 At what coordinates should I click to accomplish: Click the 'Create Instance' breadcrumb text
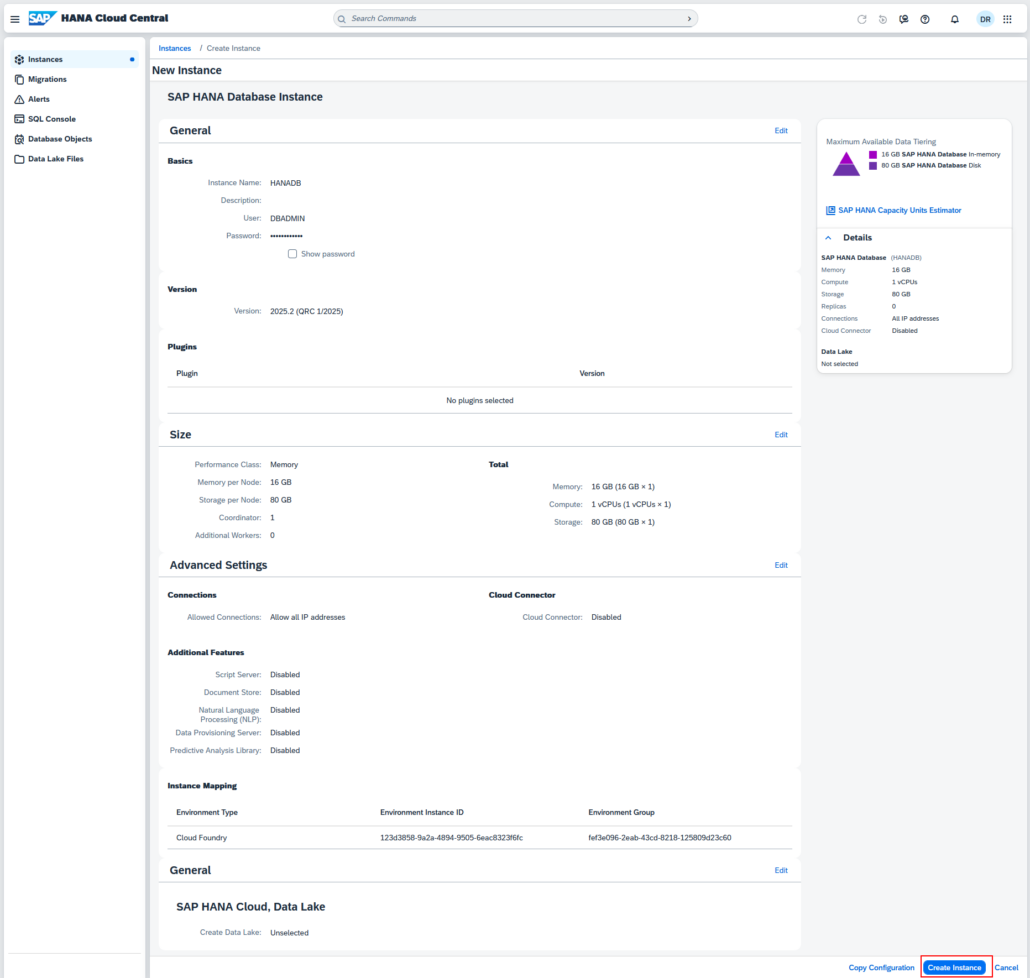point(233,49)
